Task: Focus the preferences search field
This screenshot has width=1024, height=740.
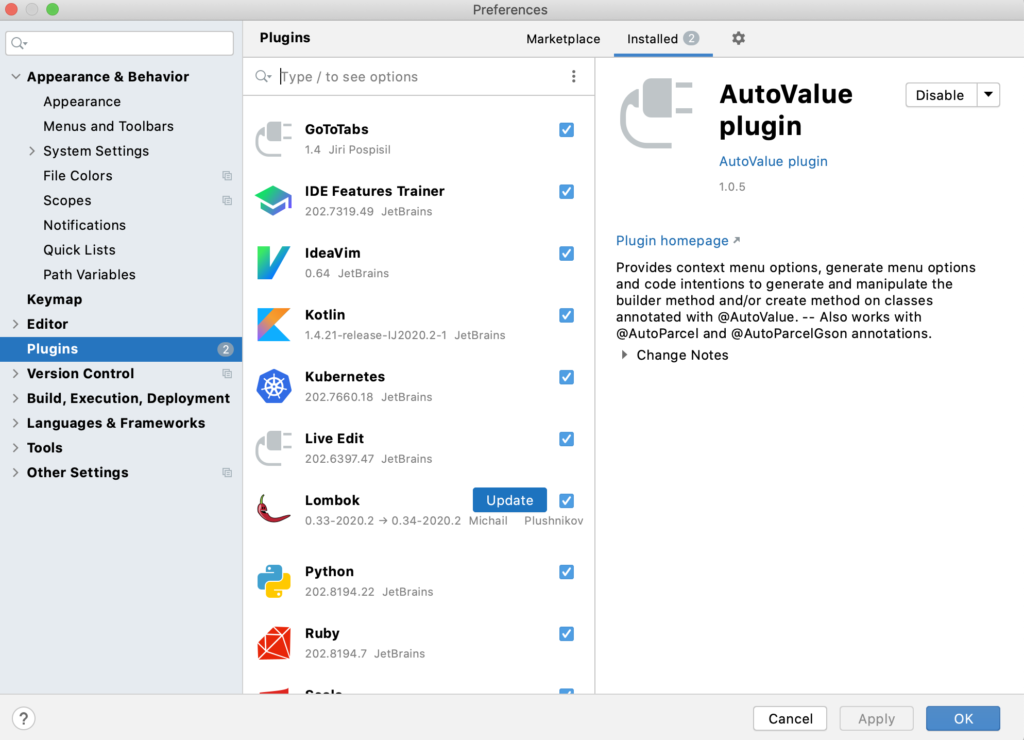Action: 120,43
